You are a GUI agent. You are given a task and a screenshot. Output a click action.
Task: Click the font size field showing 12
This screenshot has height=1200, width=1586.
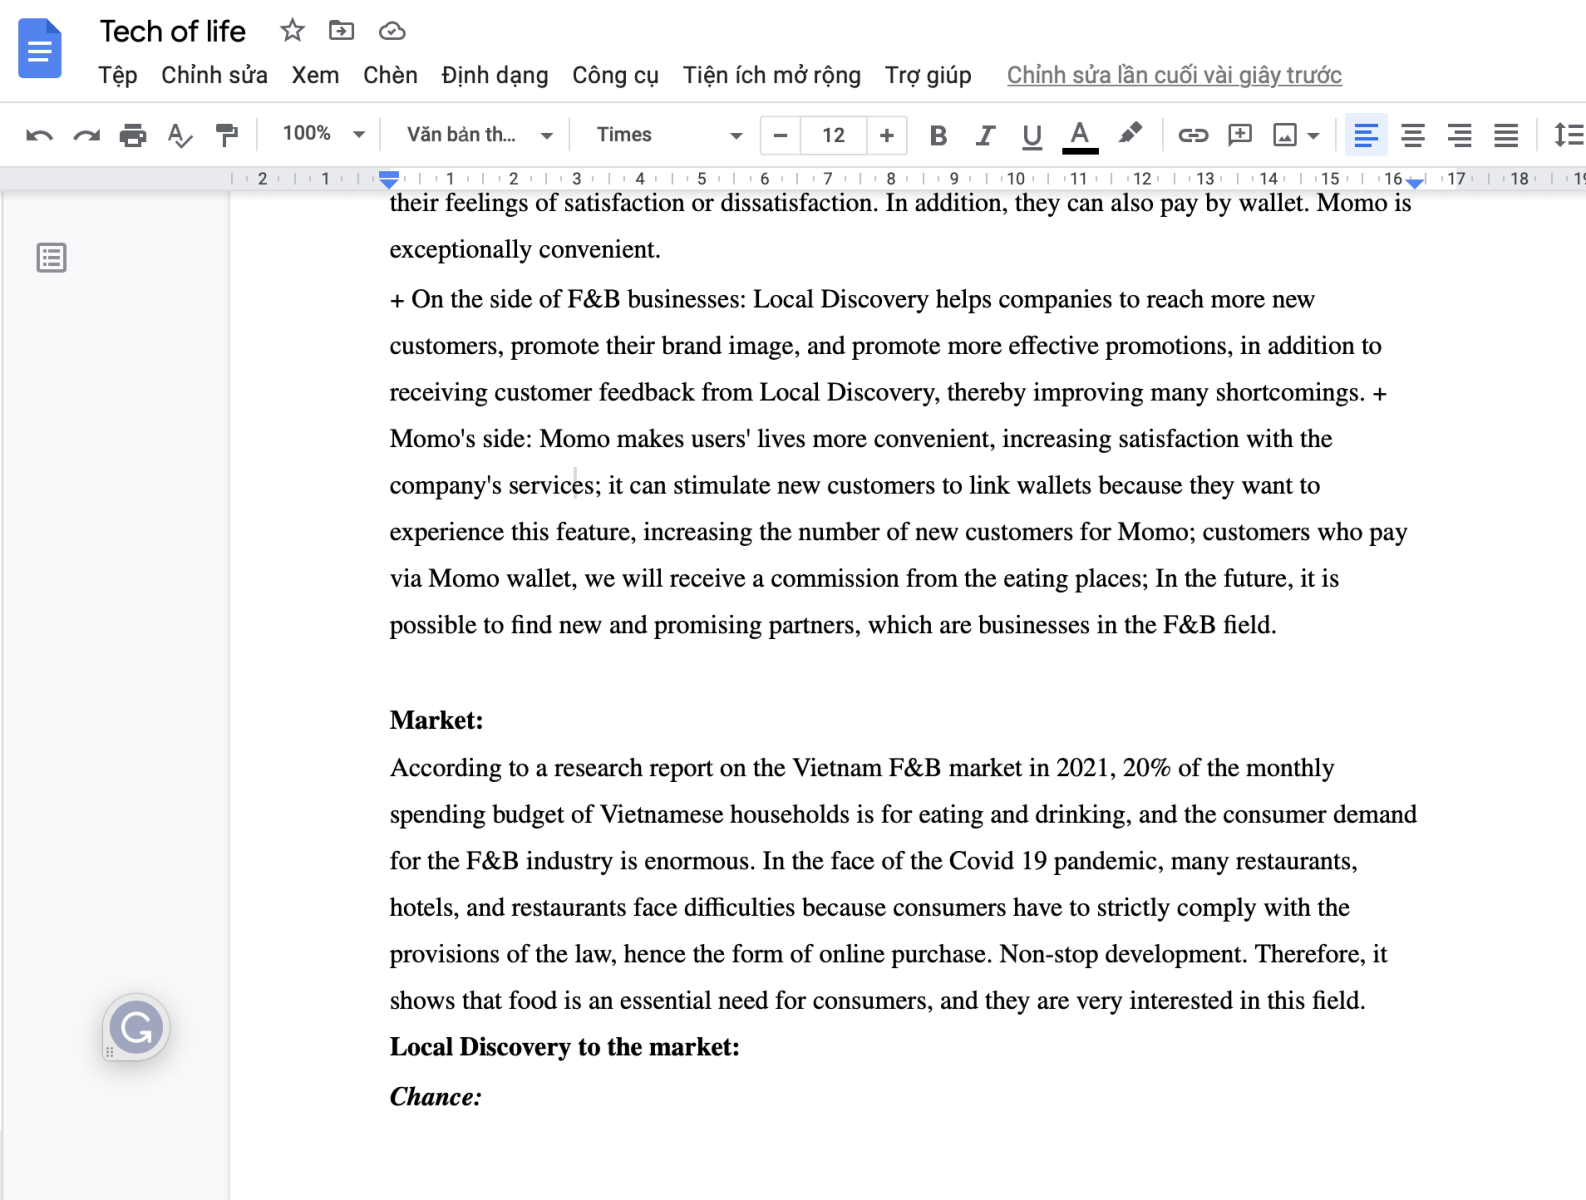tap(834, 135)
